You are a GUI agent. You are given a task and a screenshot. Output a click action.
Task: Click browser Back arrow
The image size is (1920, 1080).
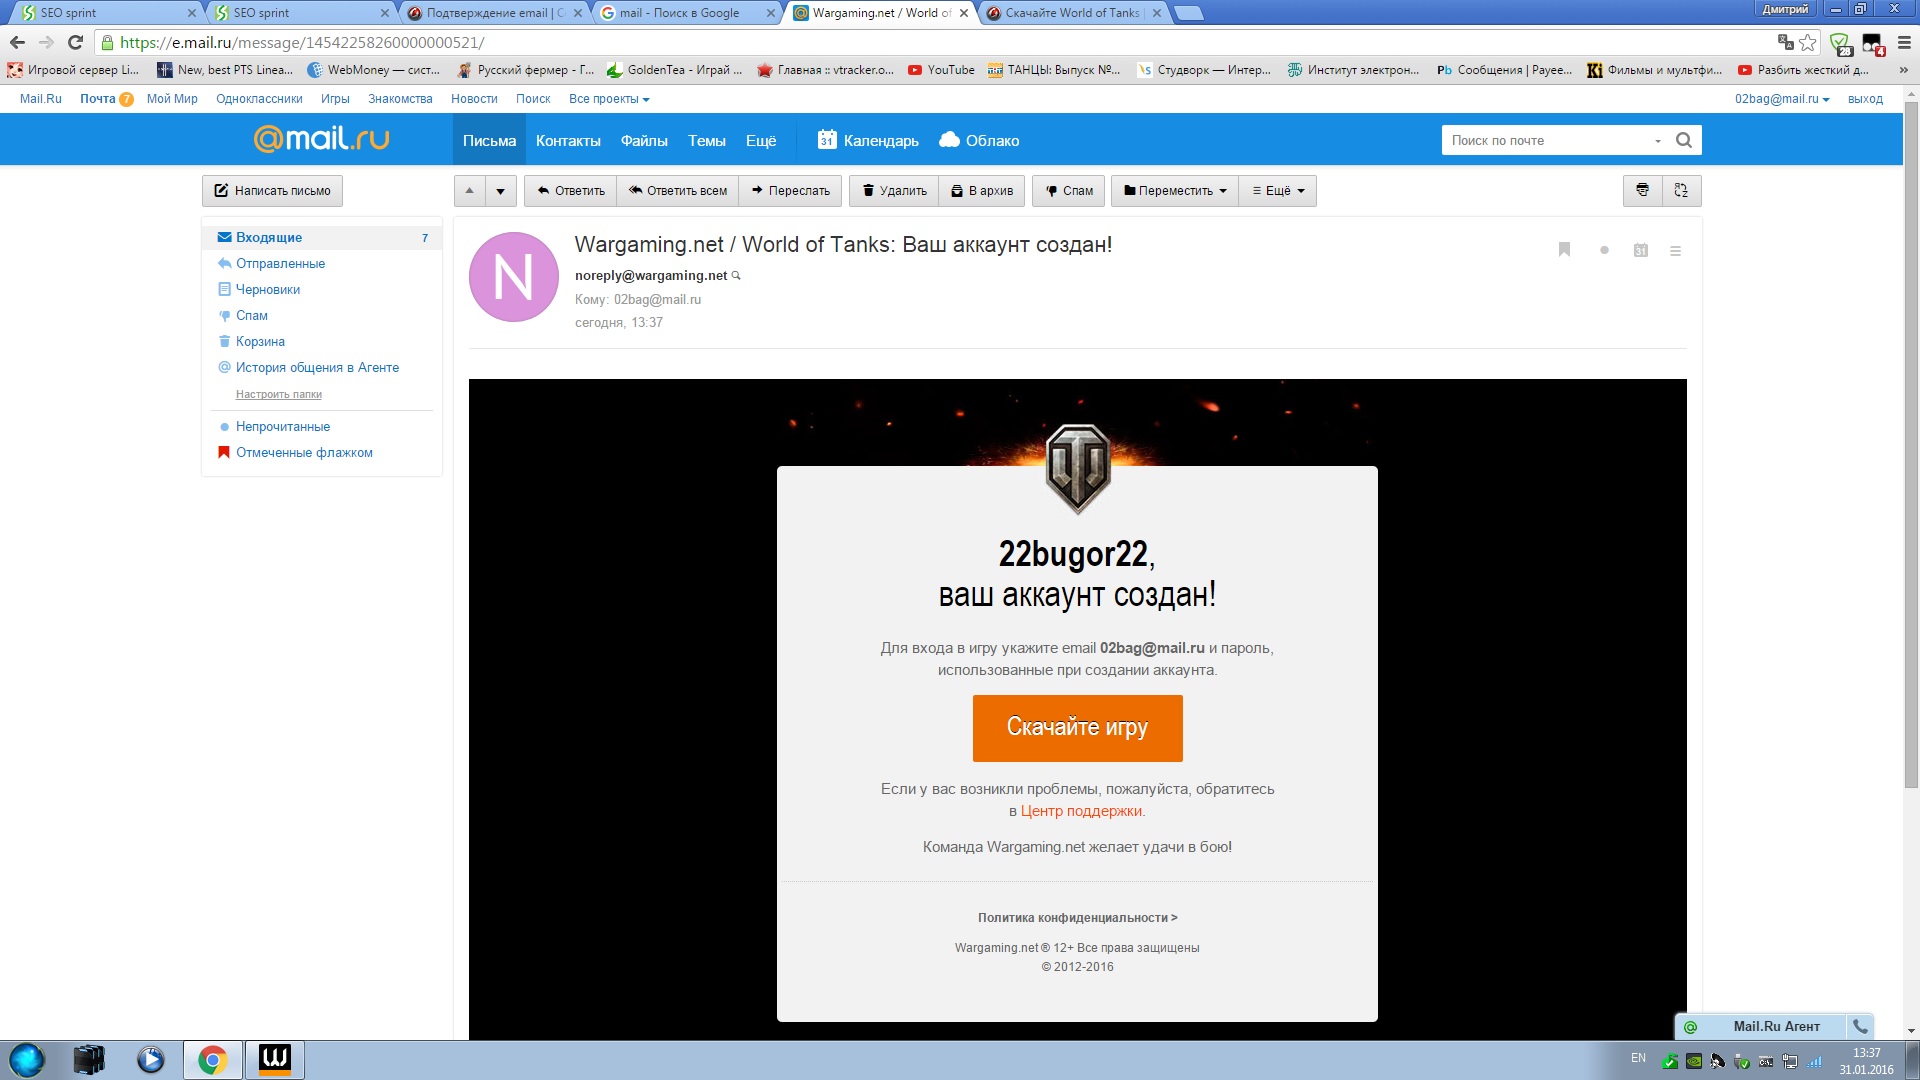pos(17,42)
